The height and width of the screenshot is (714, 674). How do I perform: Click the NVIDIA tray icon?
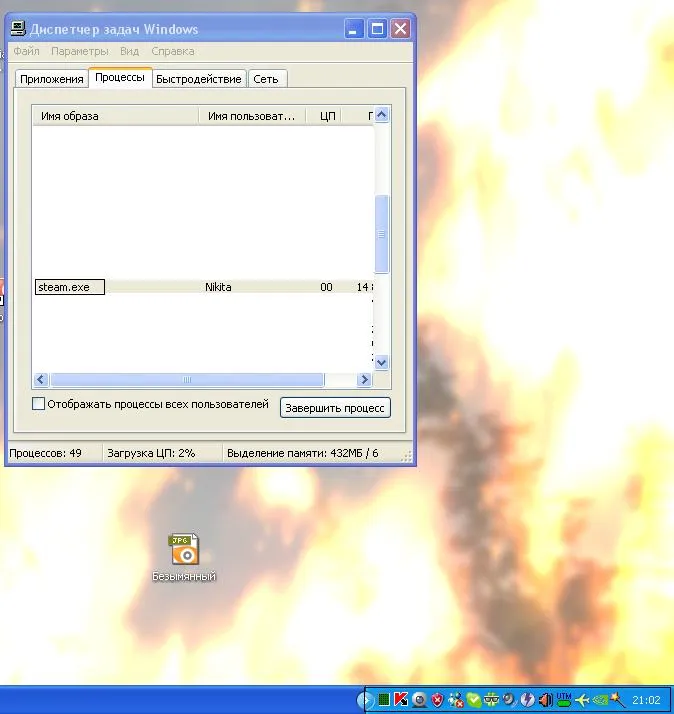tap(601, 700)
